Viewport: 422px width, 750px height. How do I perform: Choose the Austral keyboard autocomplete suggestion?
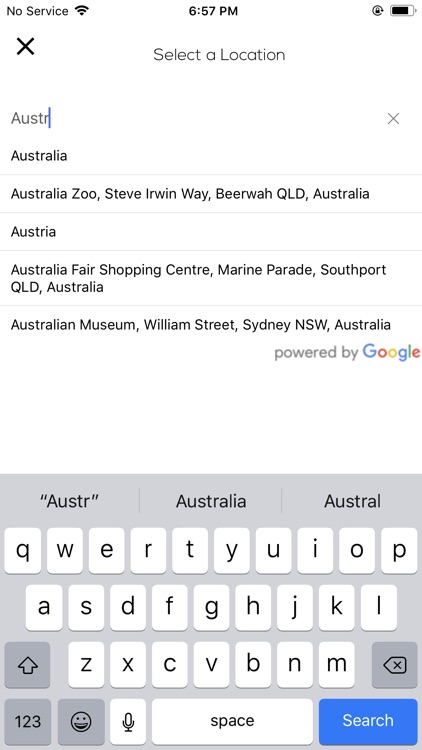tap(352, 501)
